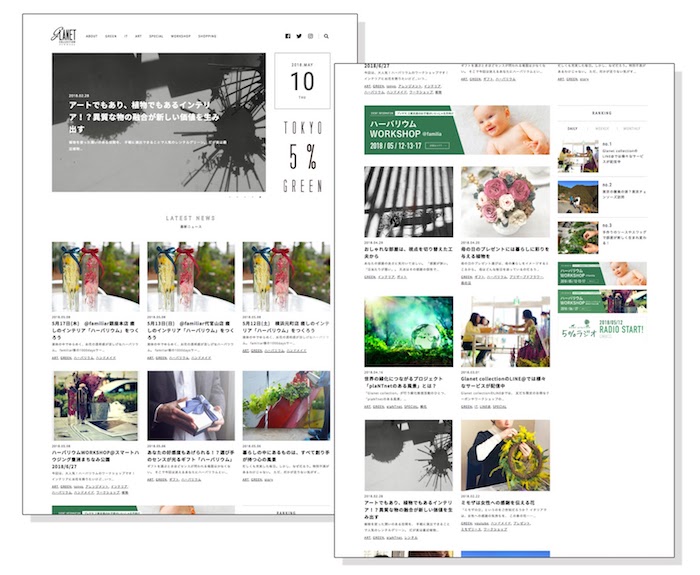Viewport: 700px width, 575px height.
Task: Open the Twitter bird icon in the header
Action: [300, 36]
